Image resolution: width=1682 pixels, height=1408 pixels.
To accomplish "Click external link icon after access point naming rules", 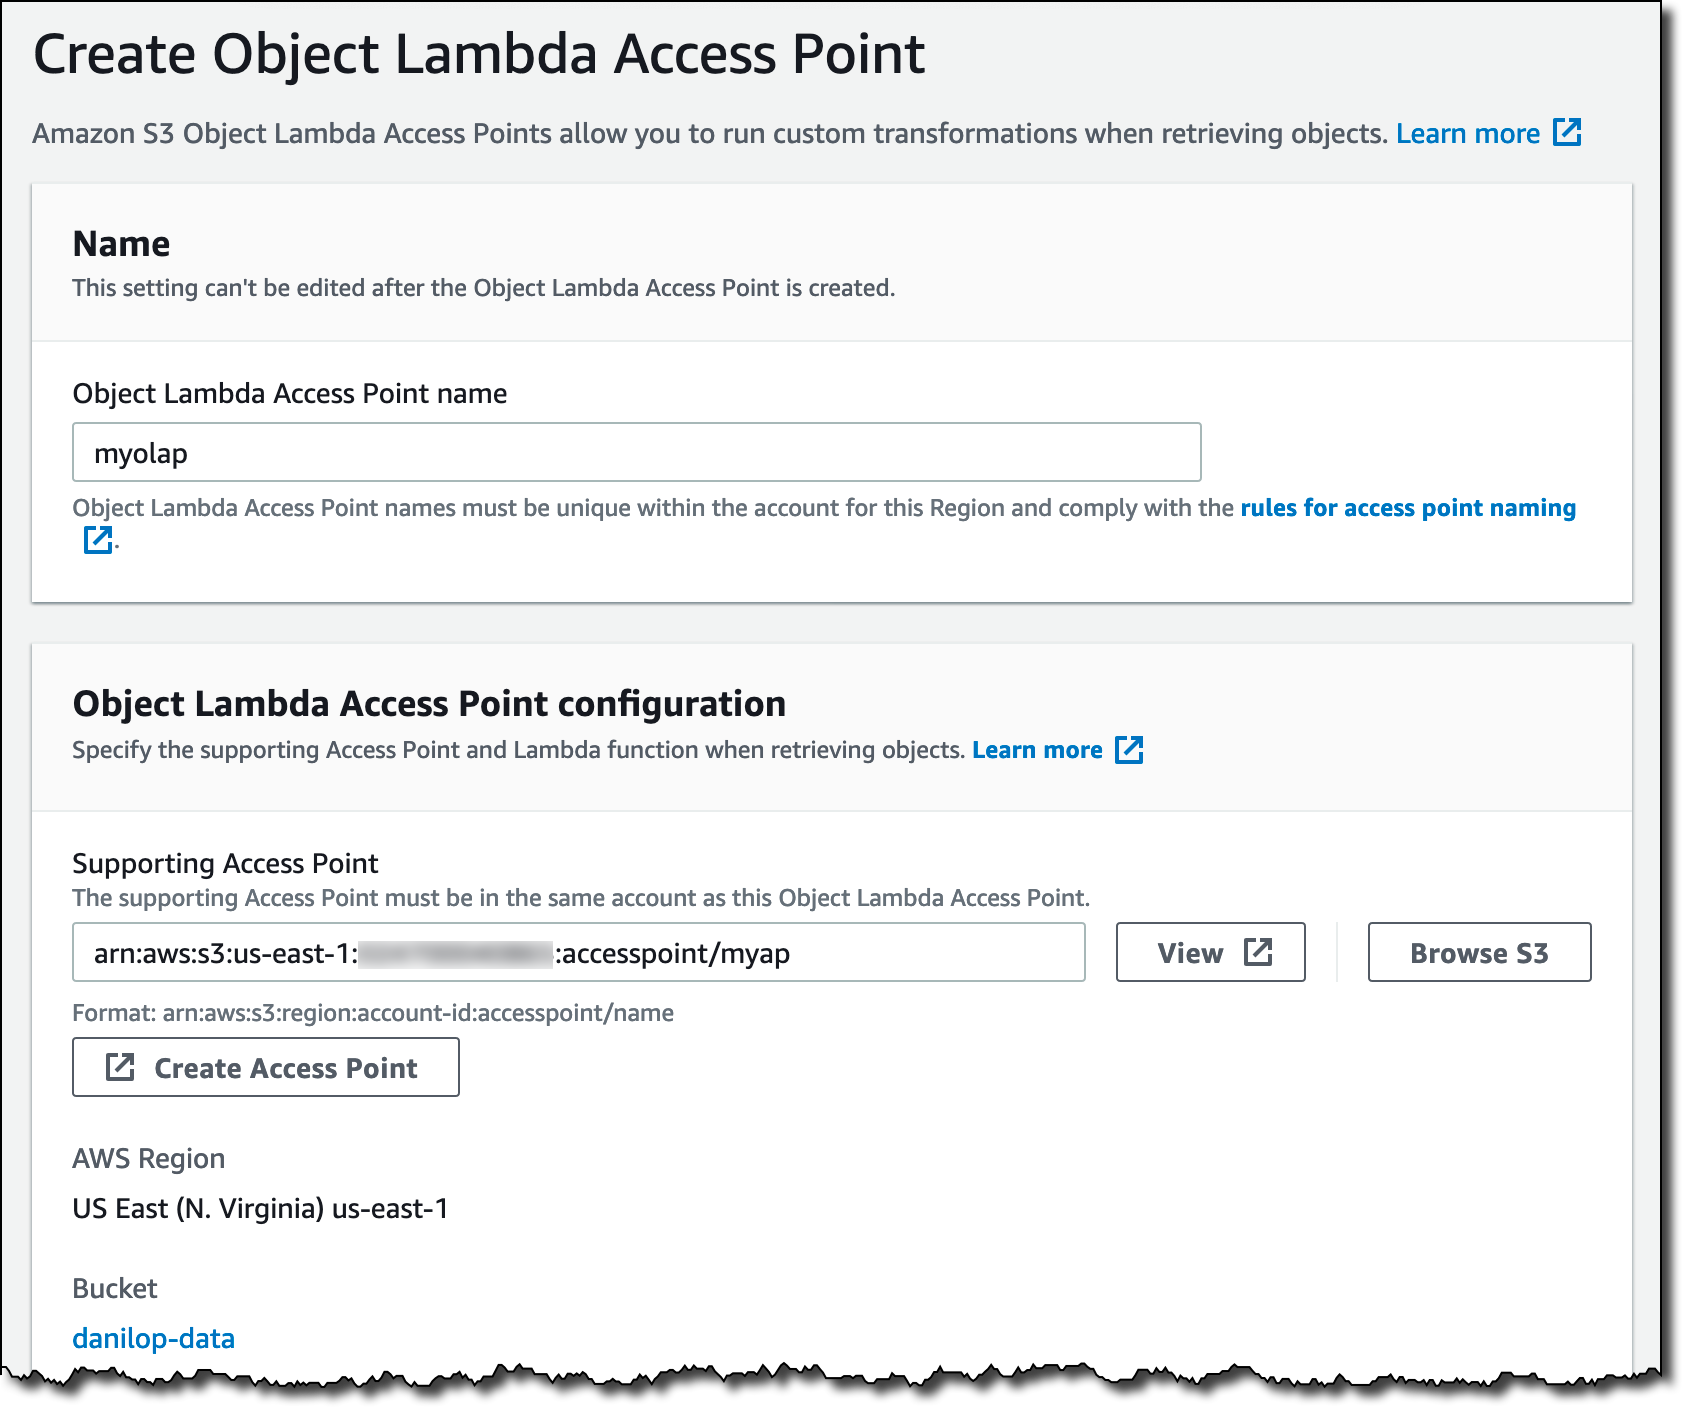I will pyautogui.click(x=98, y=540).
